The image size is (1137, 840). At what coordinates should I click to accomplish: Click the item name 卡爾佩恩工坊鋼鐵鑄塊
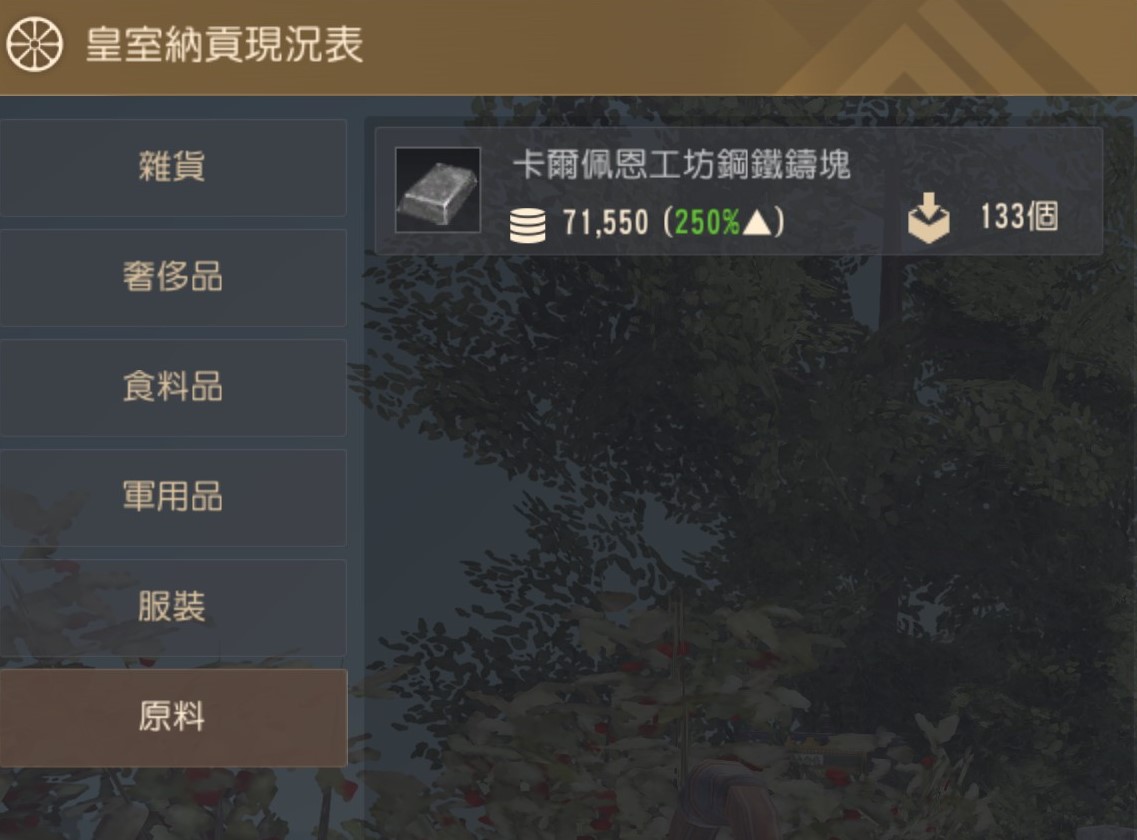click(682, 165)
